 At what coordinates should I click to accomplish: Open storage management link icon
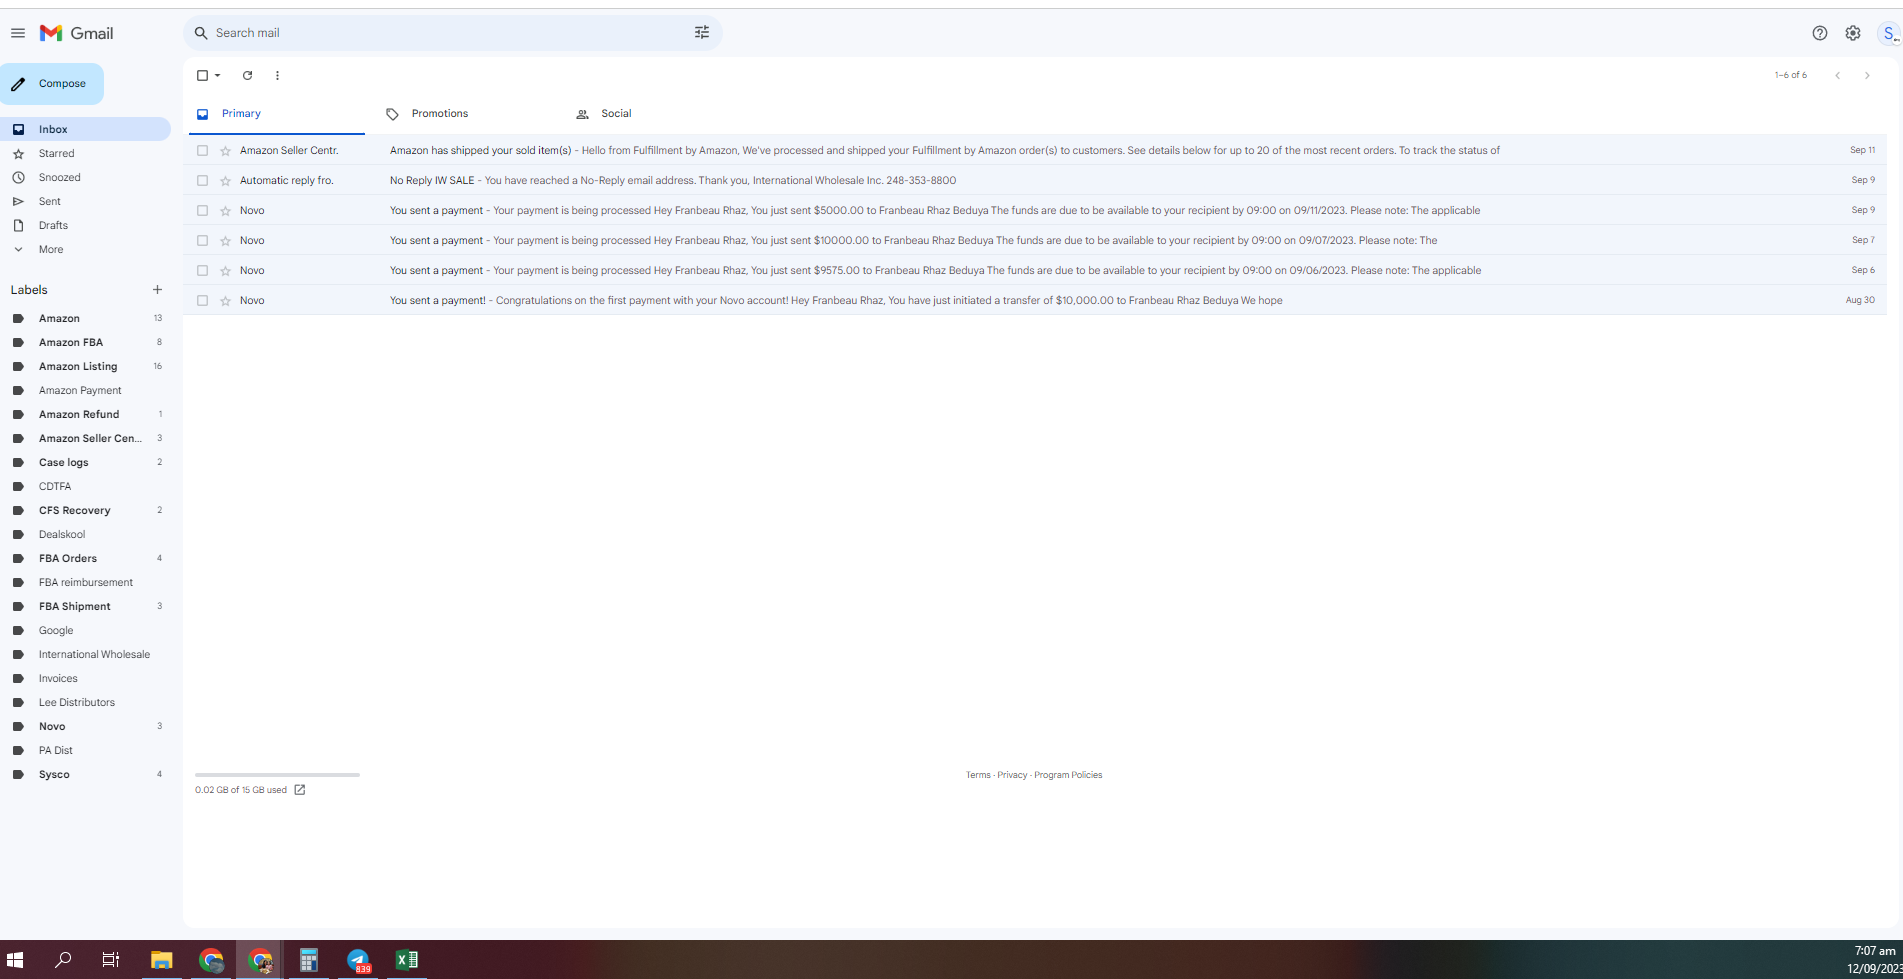pyautogui.click(x=299, y=790)
